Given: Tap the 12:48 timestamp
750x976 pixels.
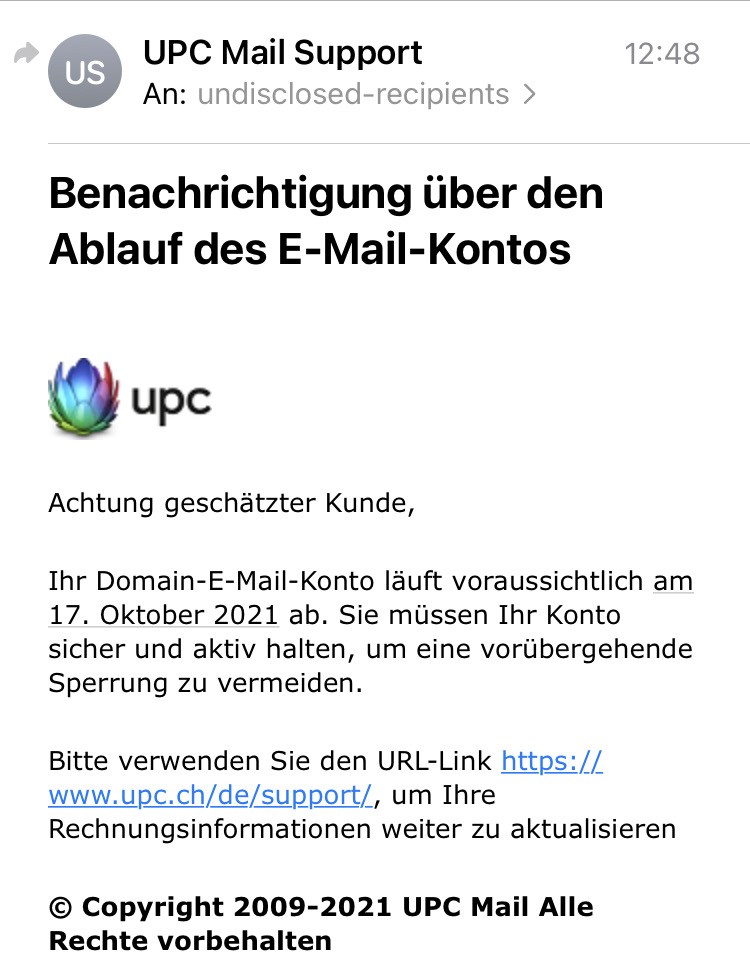Looking at the screenshot, I should click(x=662, y=53).
